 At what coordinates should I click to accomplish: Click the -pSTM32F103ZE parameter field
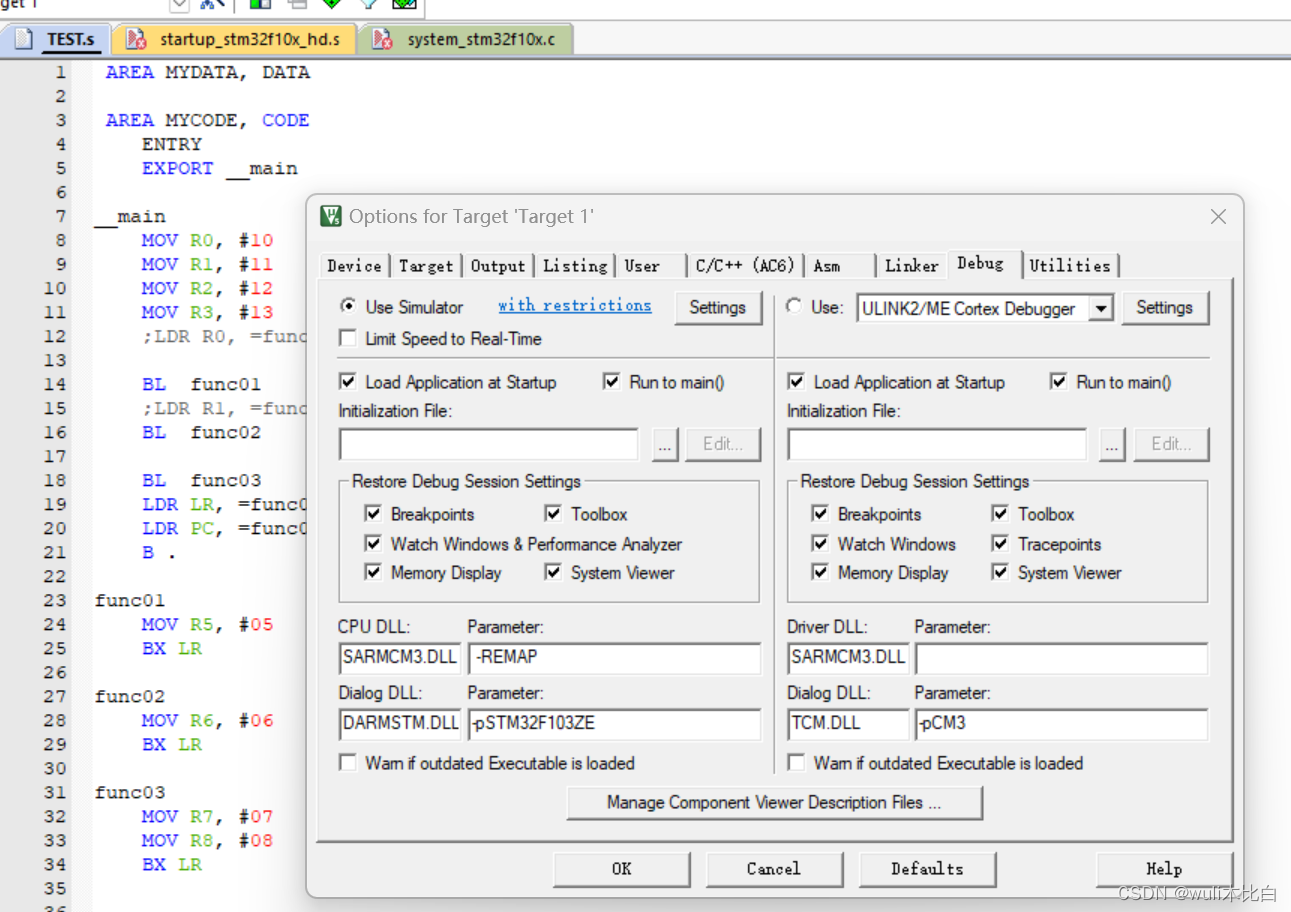[x=614, y=724]
